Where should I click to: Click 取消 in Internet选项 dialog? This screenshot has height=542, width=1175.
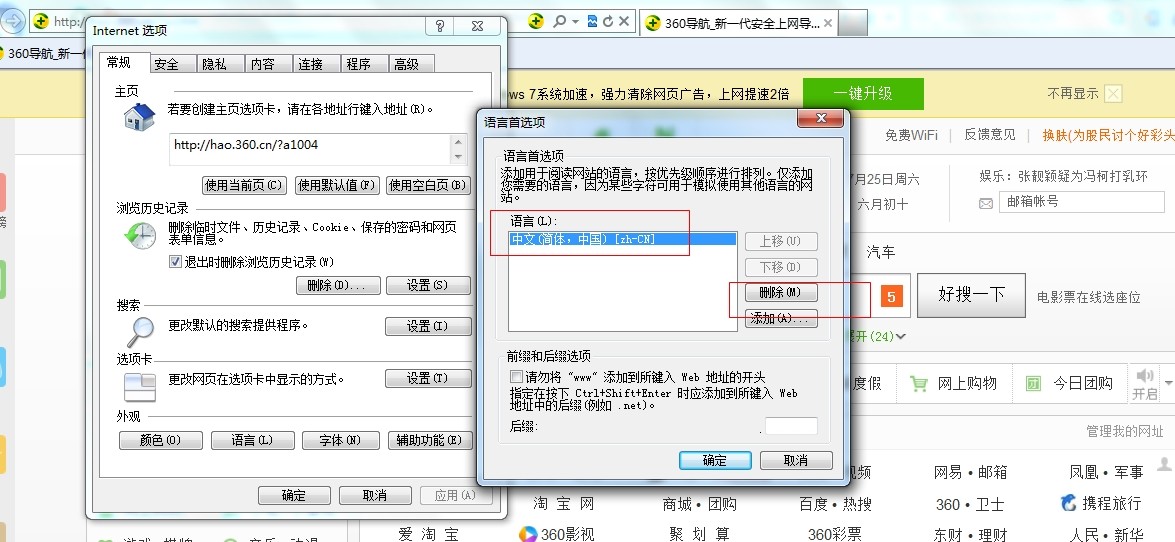click(375, 496)
